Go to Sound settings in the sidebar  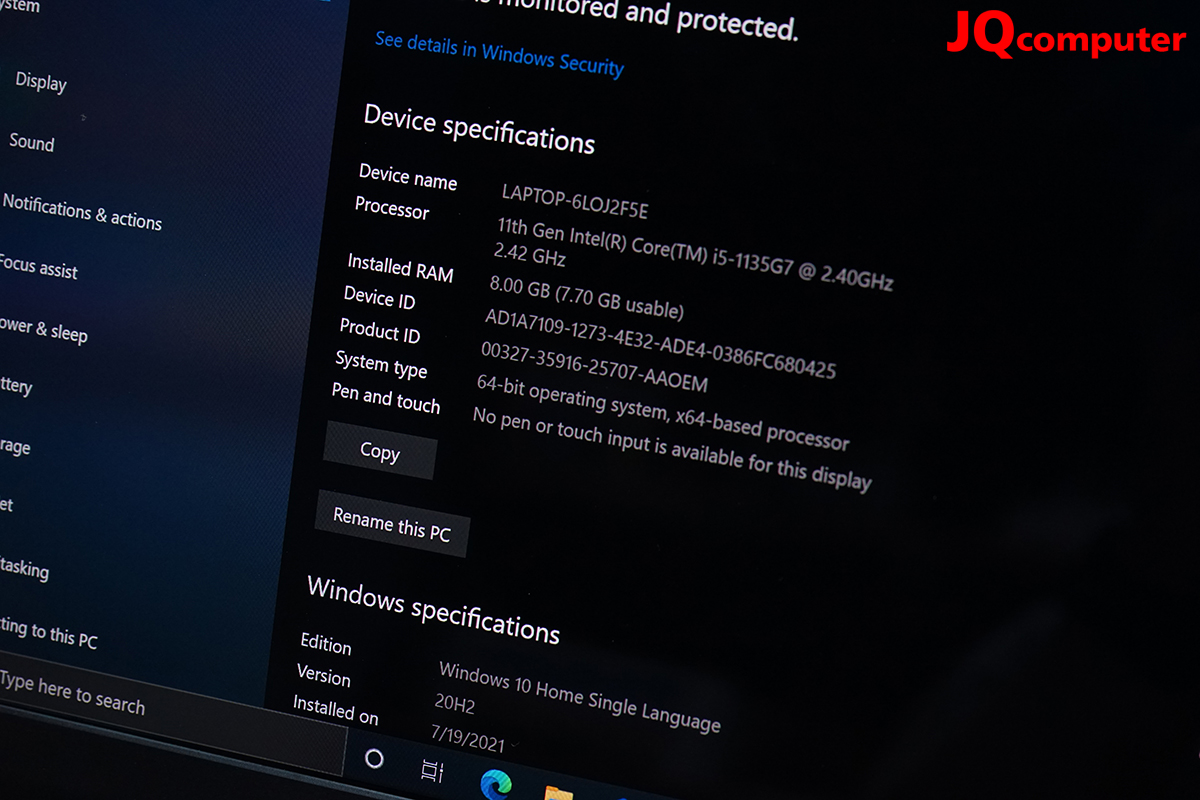32,142
